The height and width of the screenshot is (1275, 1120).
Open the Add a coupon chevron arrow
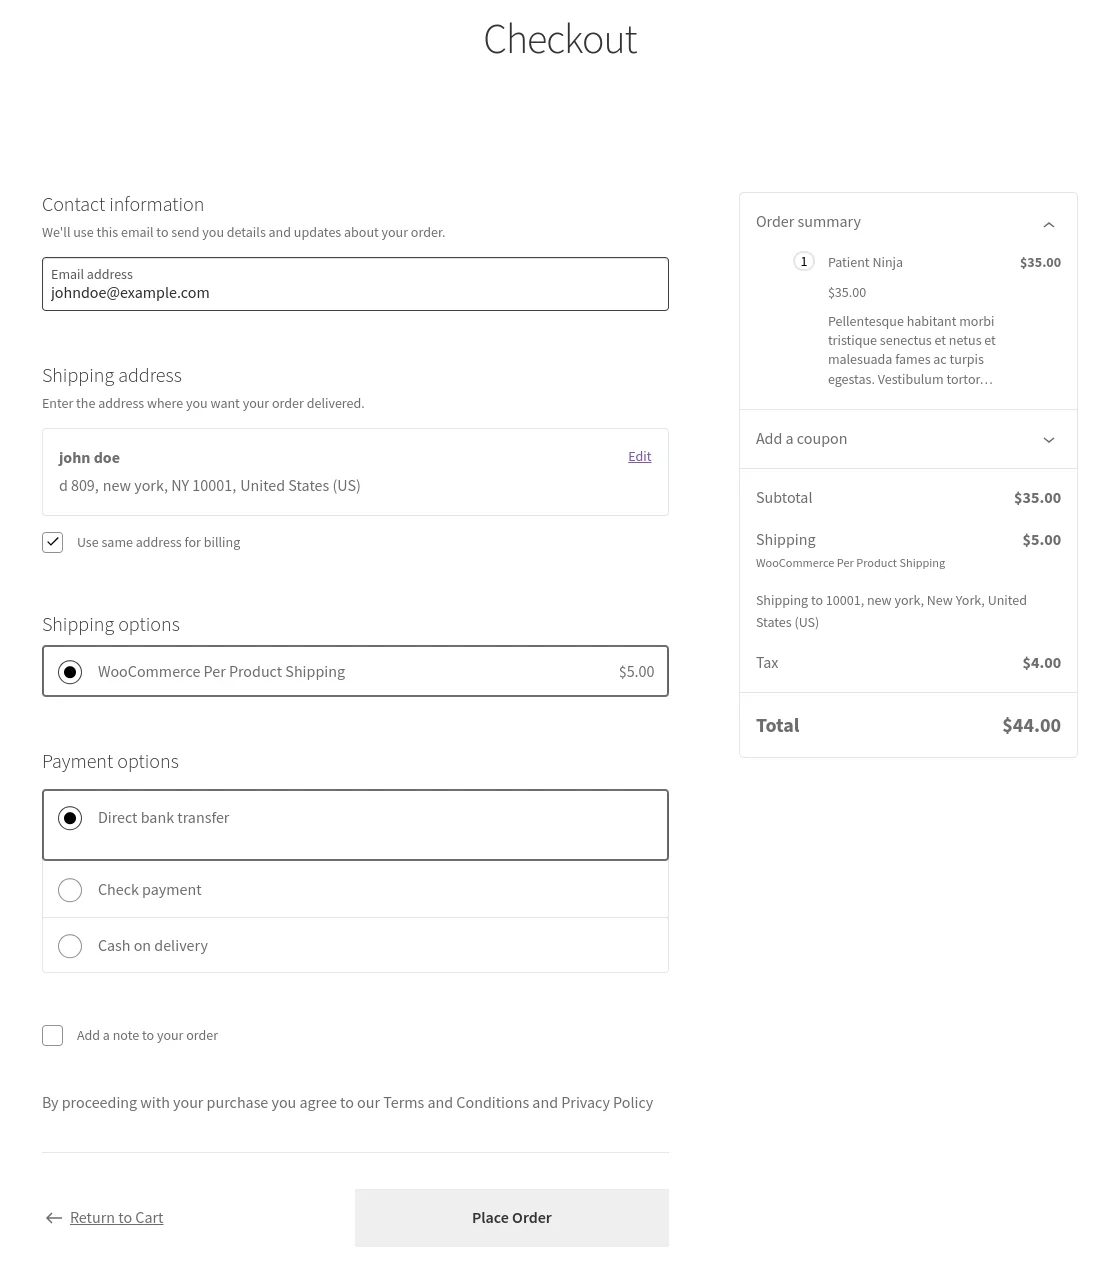(1049, 439)
